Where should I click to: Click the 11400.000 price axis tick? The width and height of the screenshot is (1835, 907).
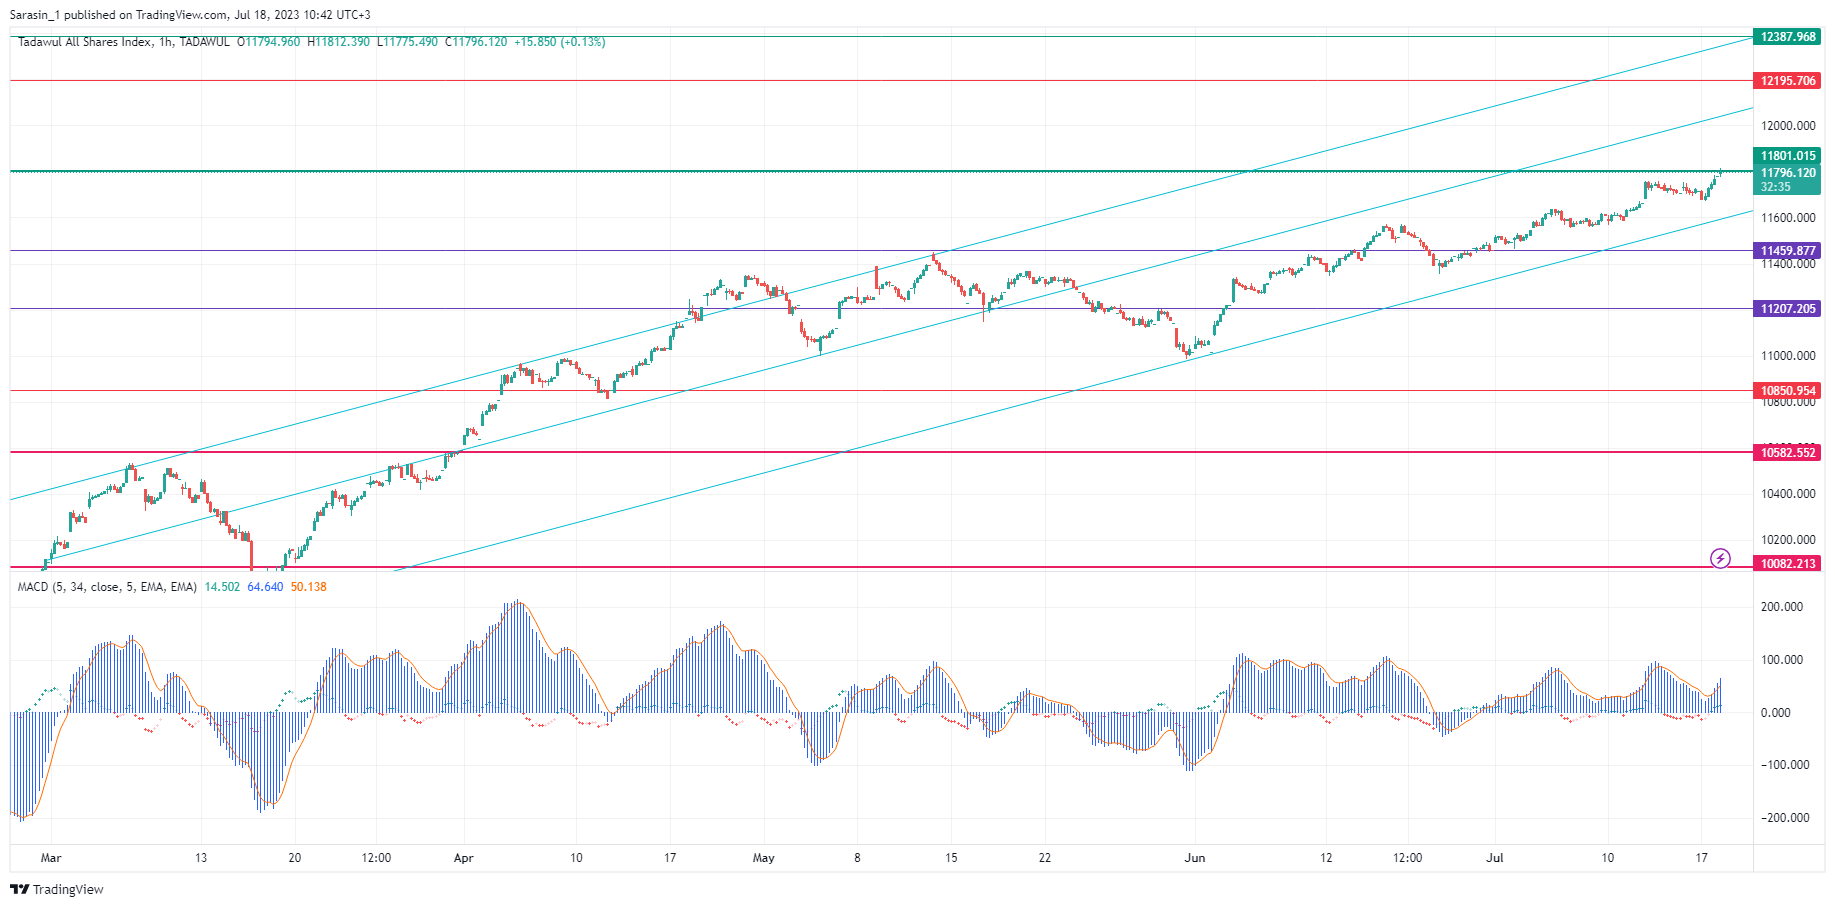[1788, 264]
